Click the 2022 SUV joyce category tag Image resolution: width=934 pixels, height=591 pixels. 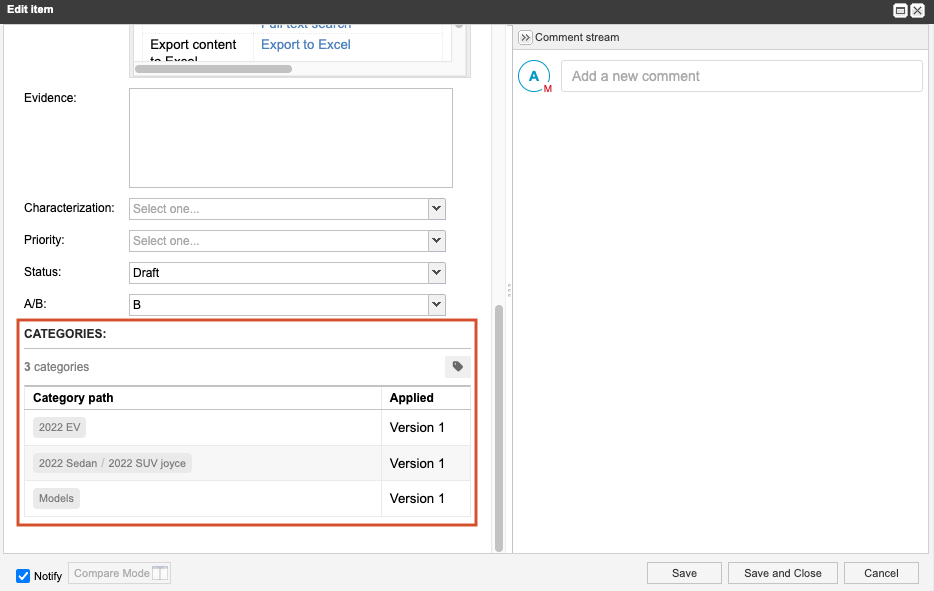pyautogui.click(x=147, y=464)
